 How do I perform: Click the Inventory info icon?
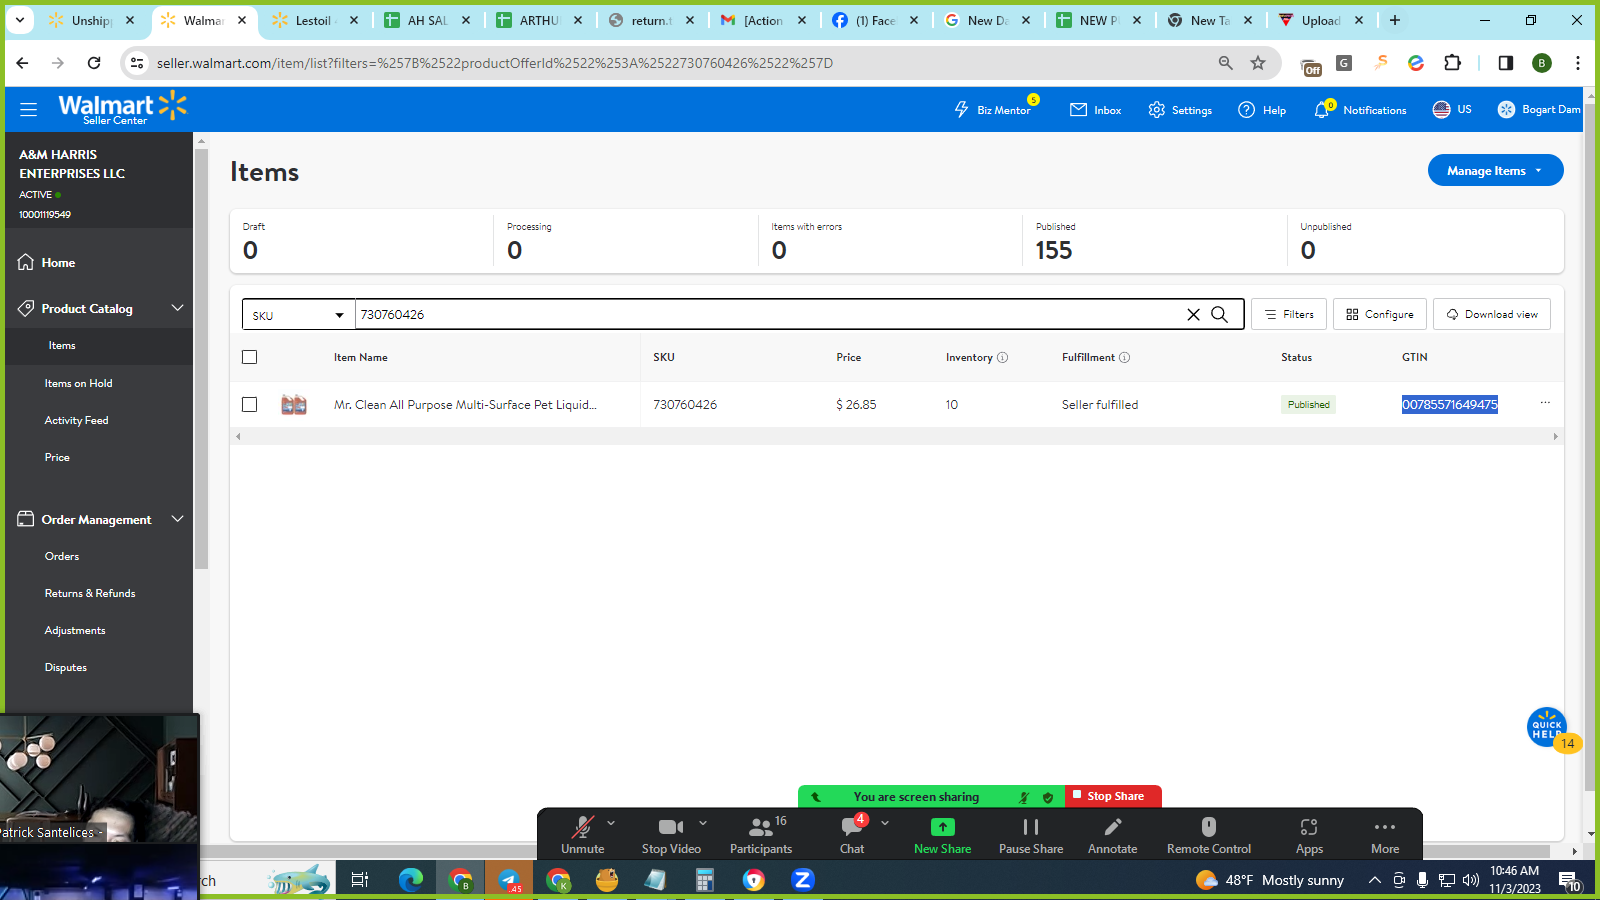point(1003,357)
